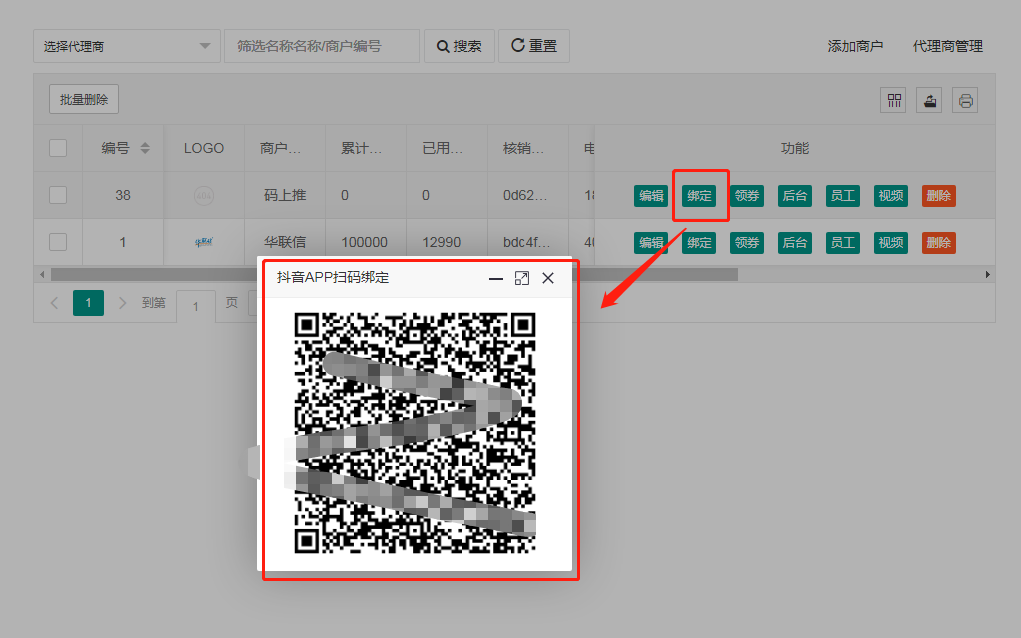Check the row 38 checkbox

click(58, 195)
